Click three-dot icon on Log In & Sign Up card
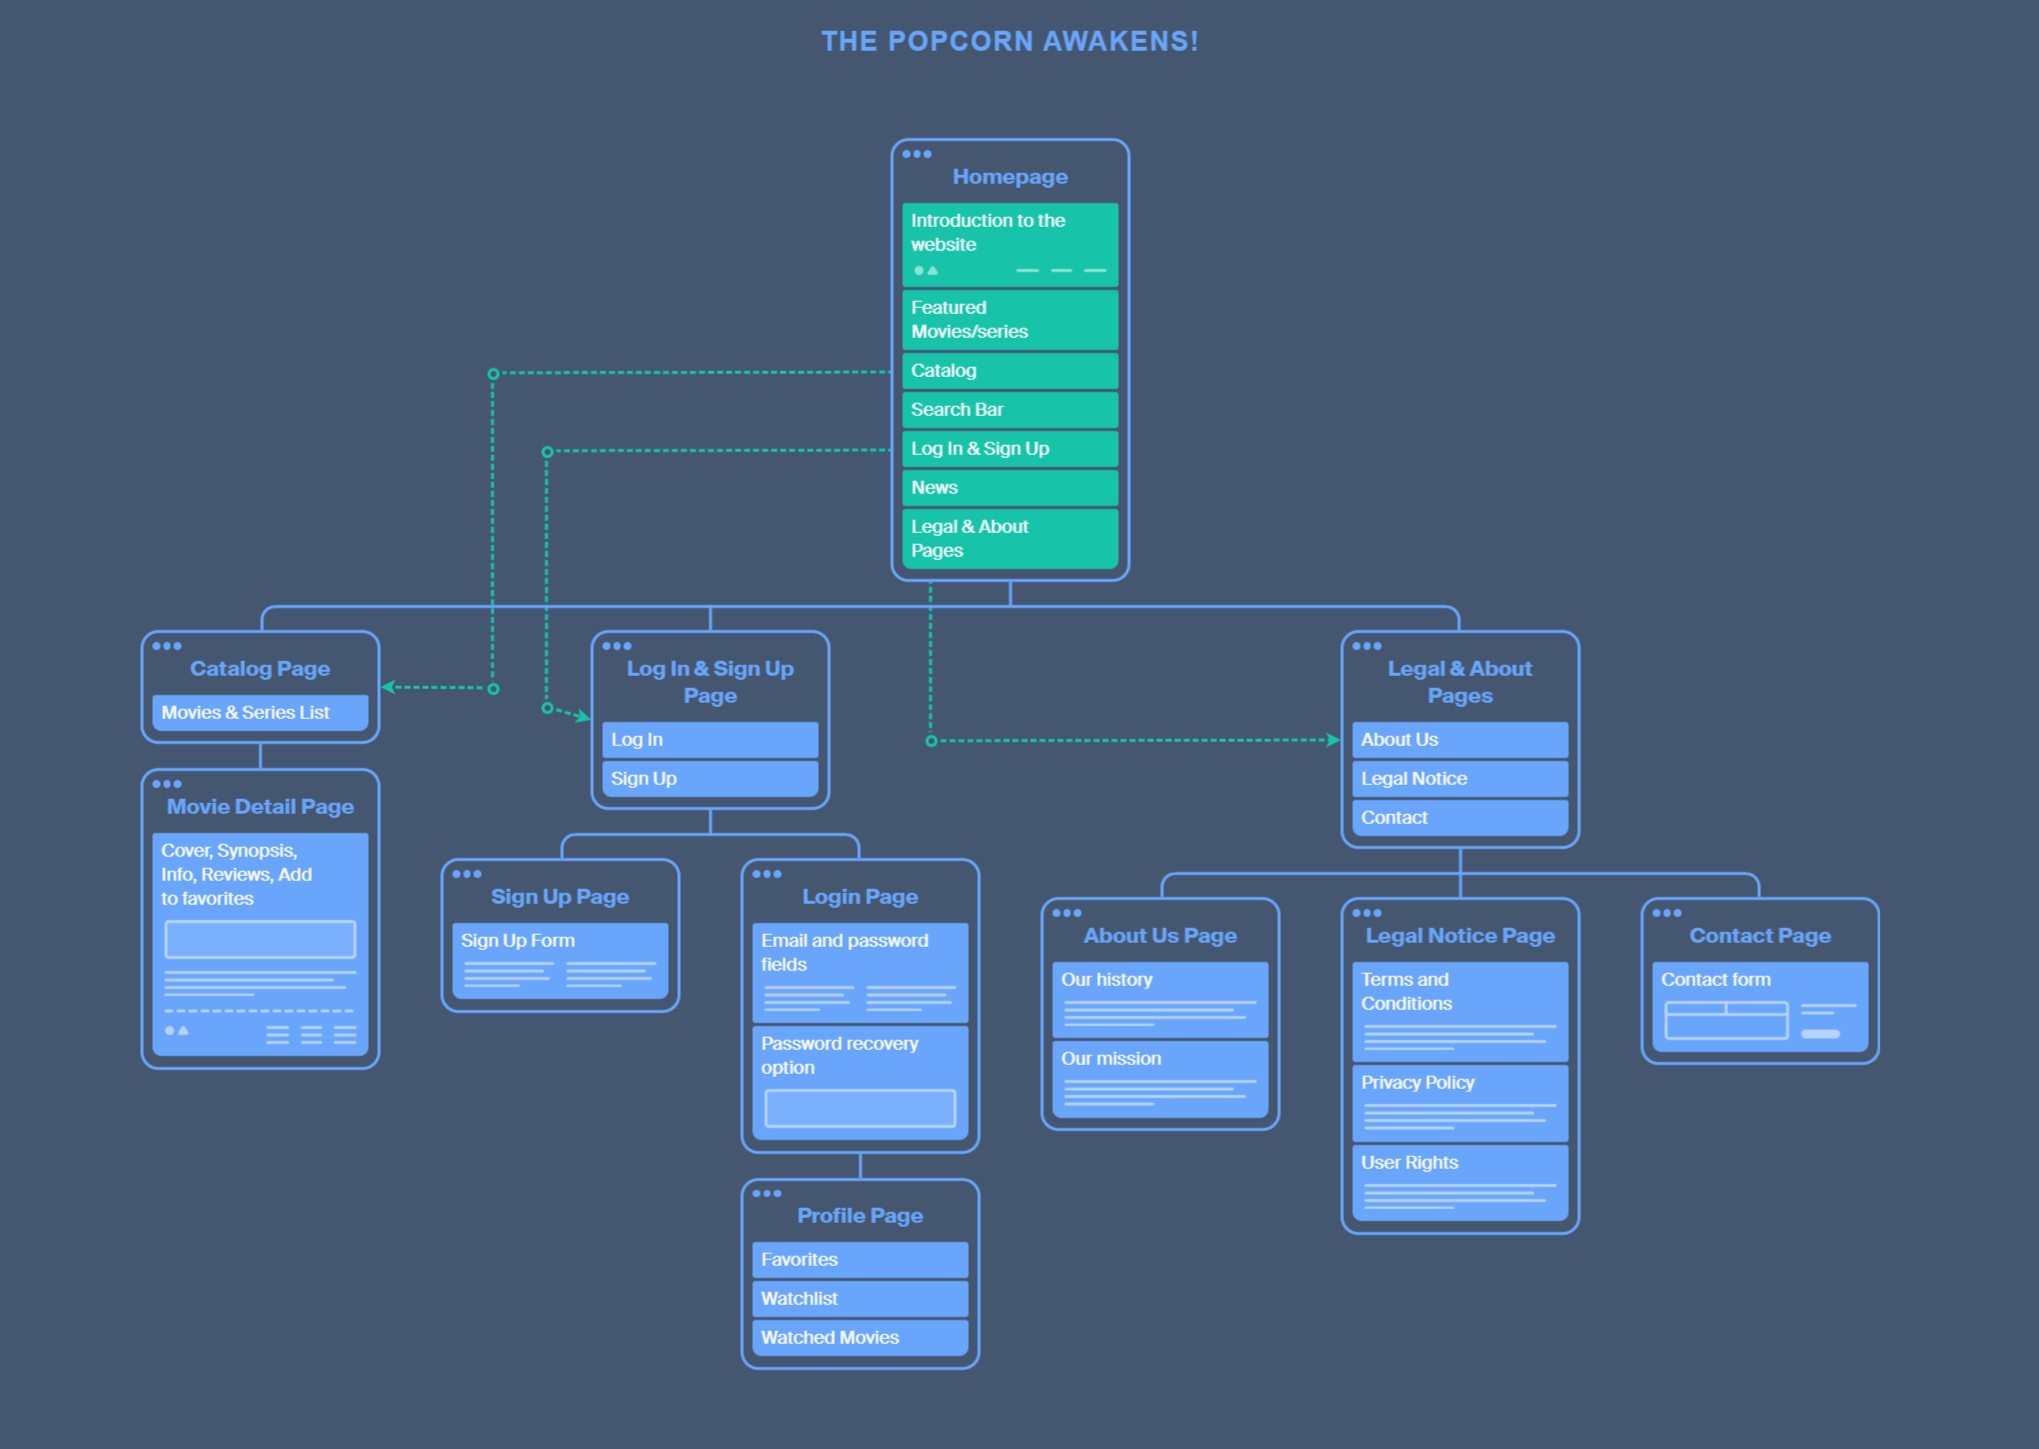 click(617, 646)
